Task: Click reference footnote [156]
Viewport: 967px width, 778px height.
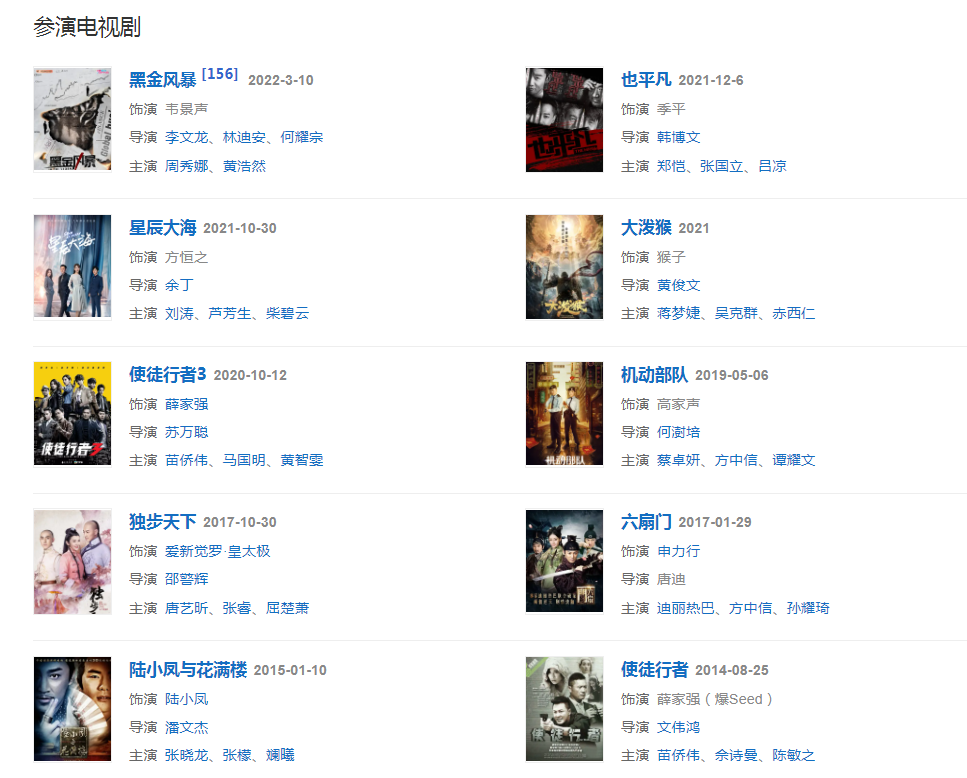Action: click(220, 74)
